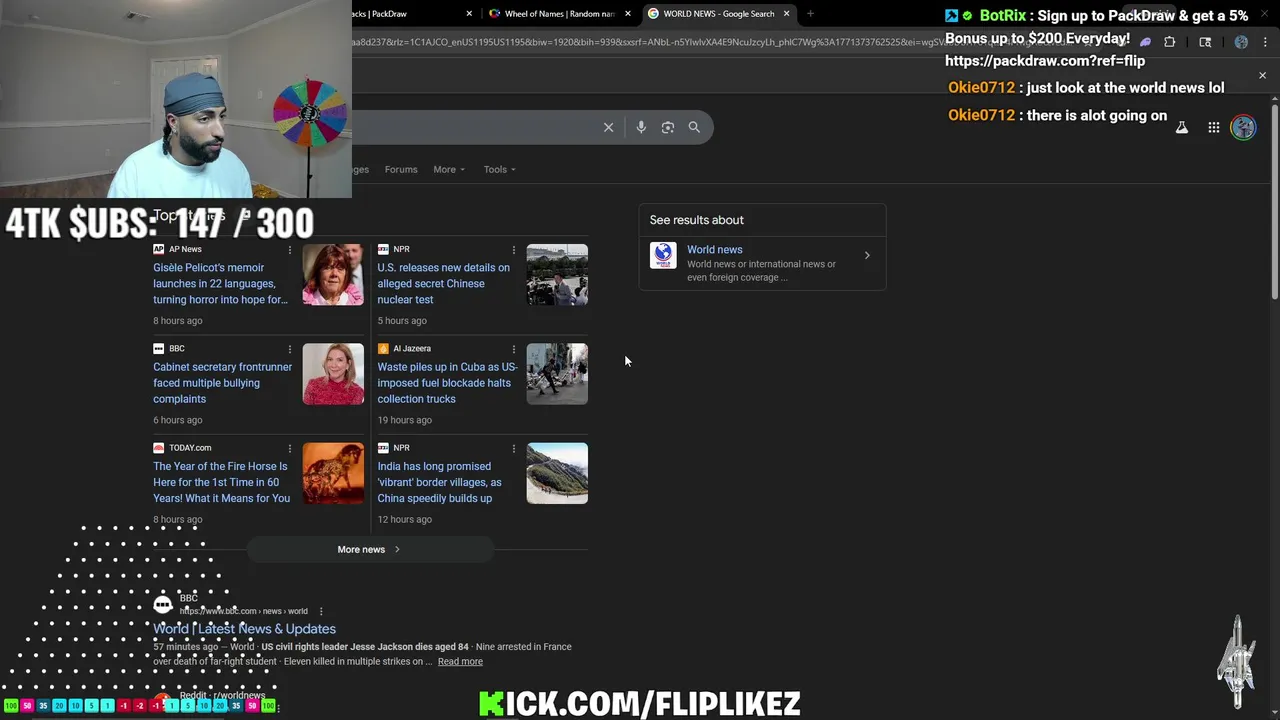This screenshot has width=1280, height=720.
Task: Close the WORLD NEWS Google Search tab
Action: (x=786, y=14)
